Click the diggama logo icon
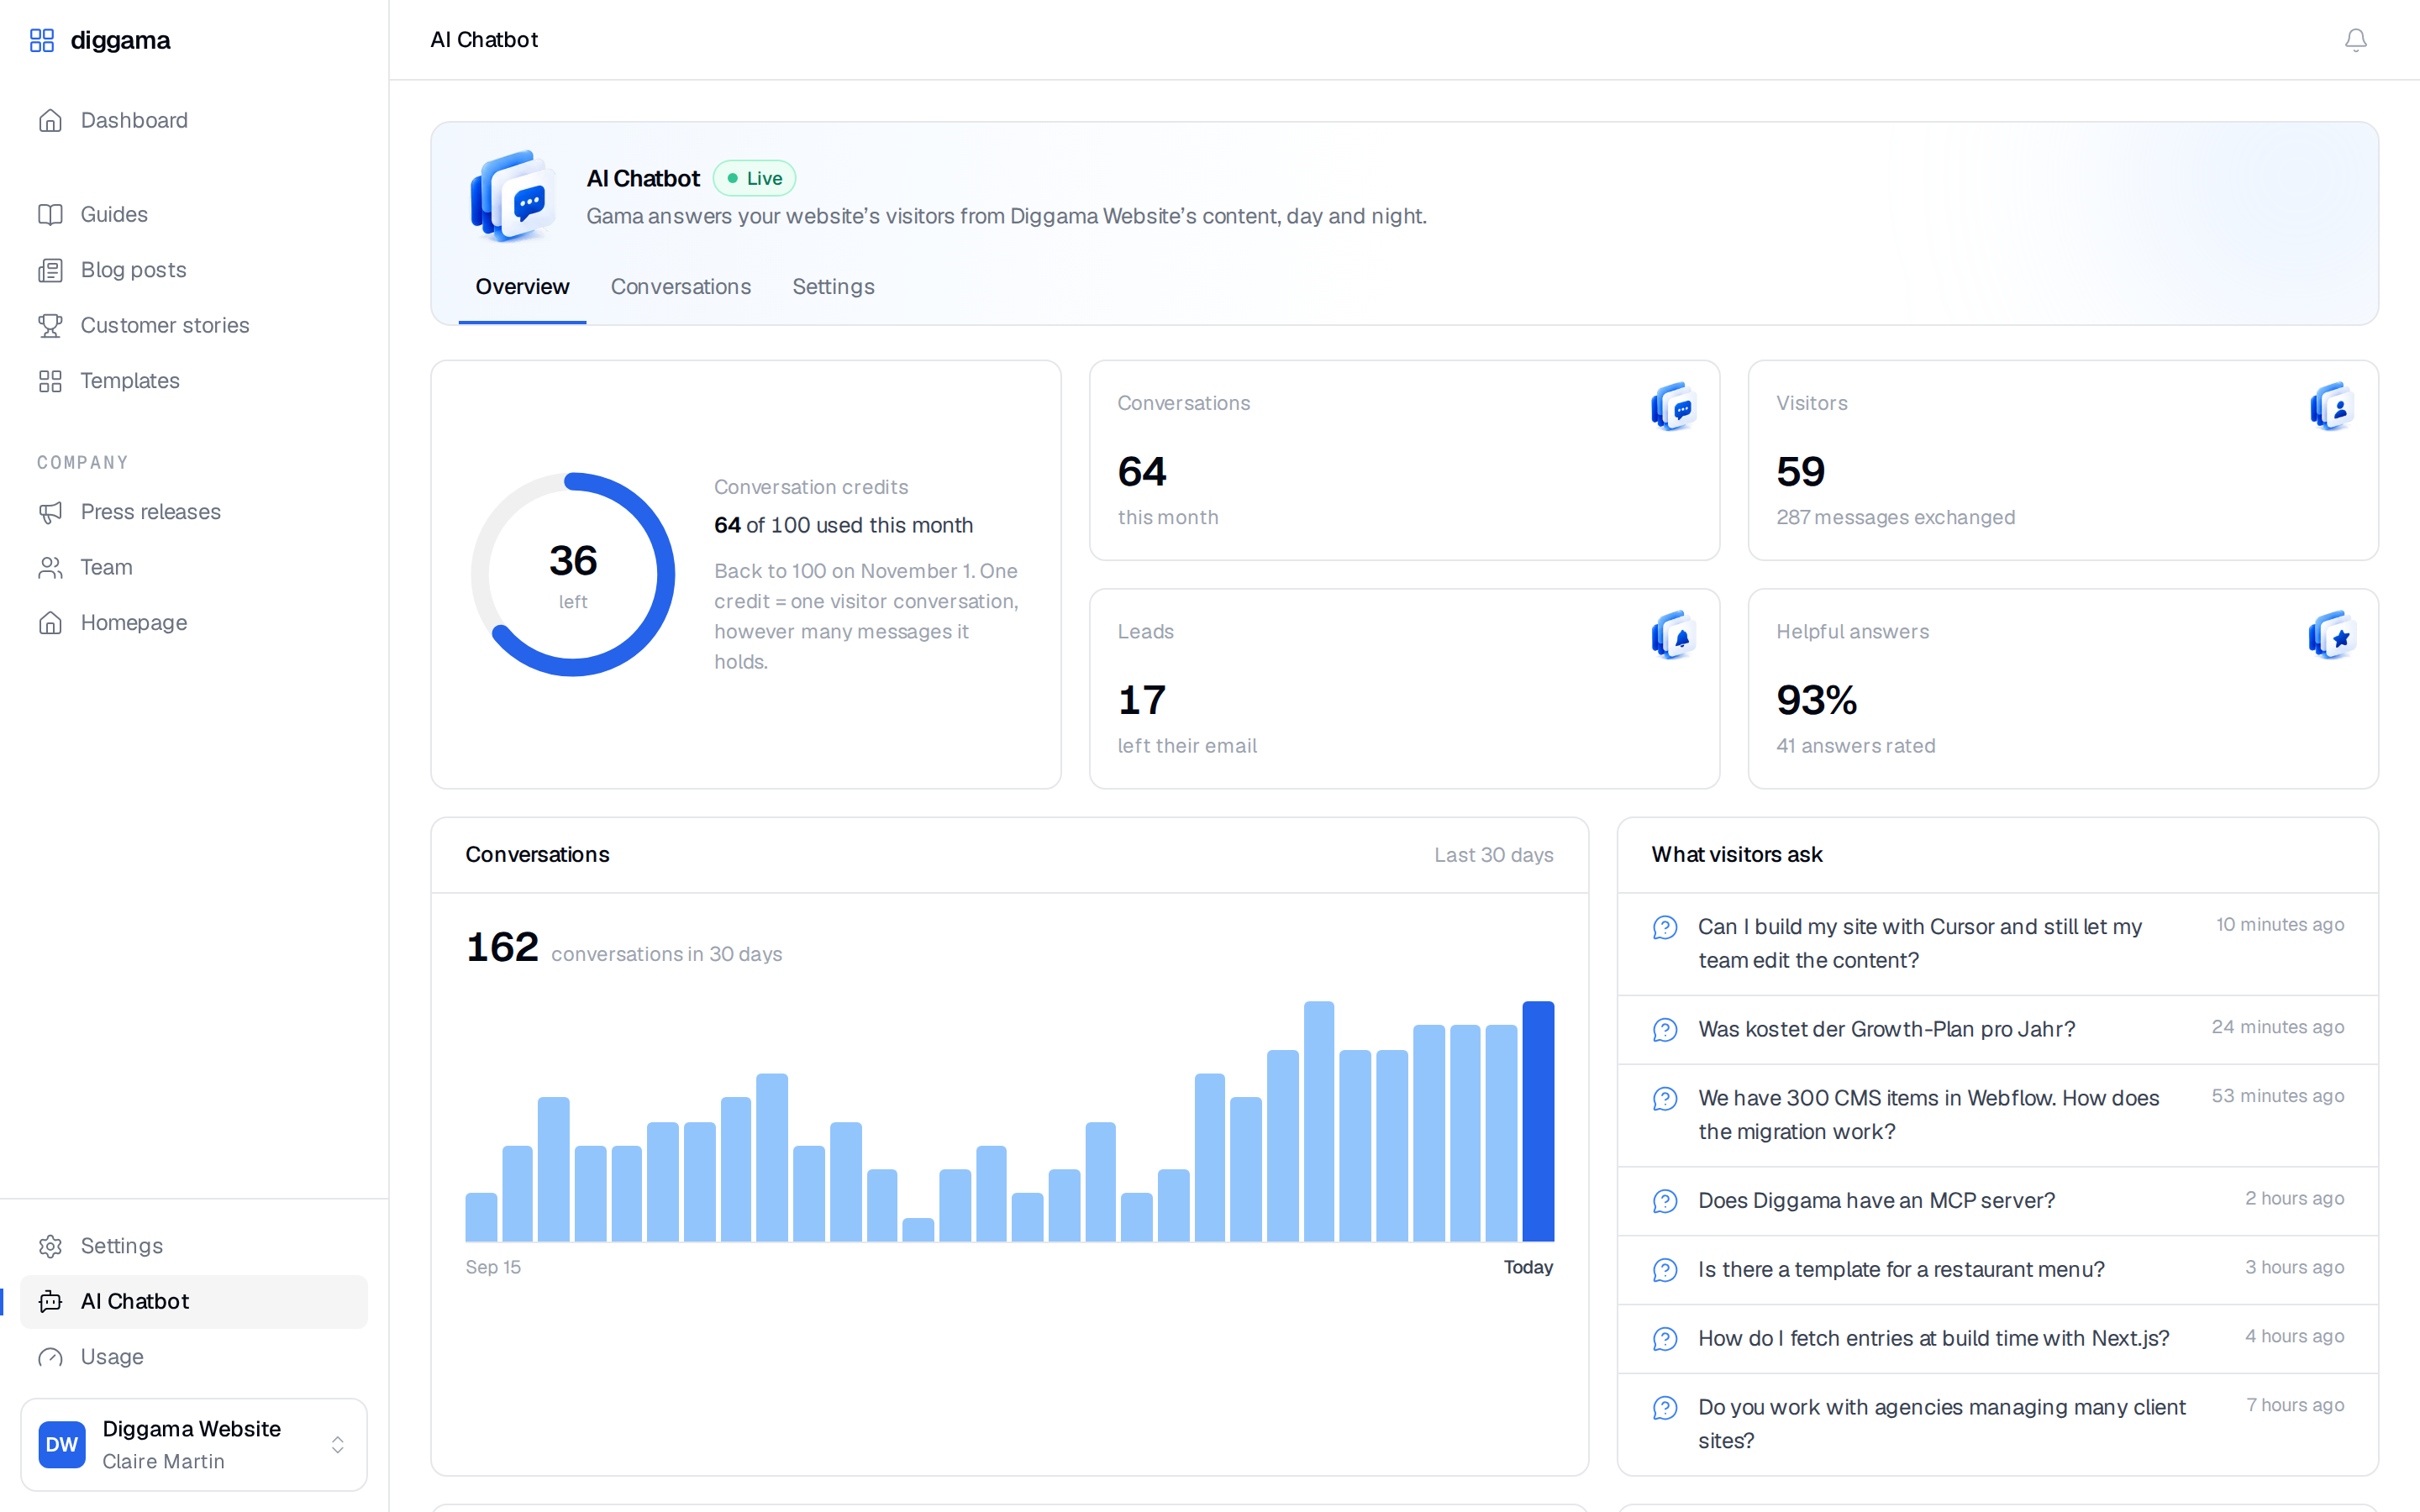Image resolution: width=2420 pixels, height=1512 pixels. [x=42, y=40]
